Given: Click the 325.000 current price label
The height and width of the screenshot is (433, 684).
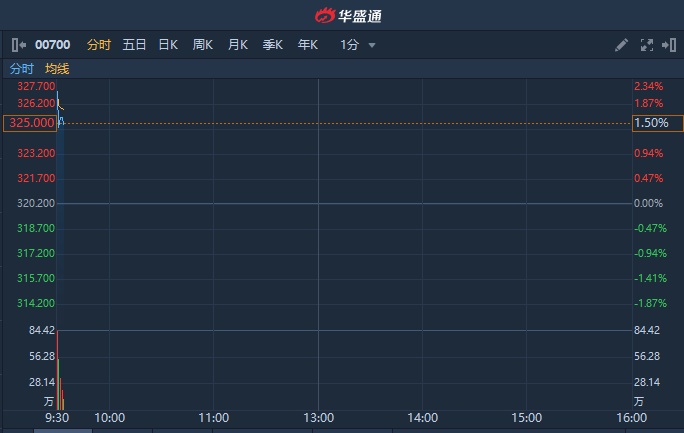Looking at the screenshot, I should point(29,123).
